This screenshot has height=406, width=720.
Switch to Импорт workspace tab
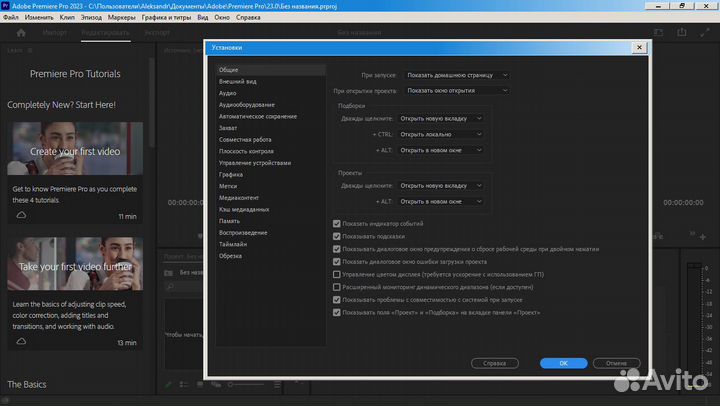(55, 33)
